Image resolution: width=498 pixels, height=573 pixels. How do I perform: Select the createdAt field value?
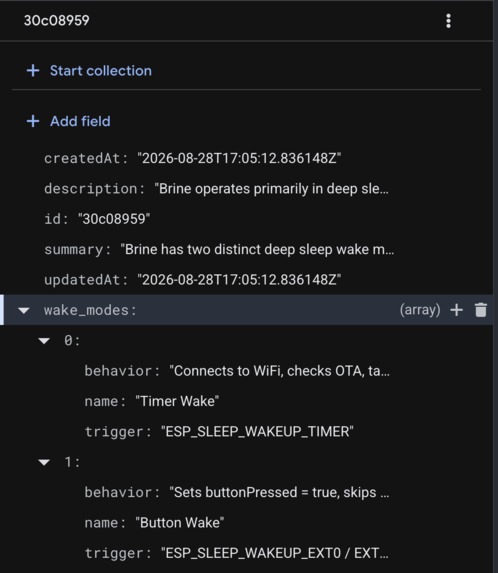click(239, 158)
